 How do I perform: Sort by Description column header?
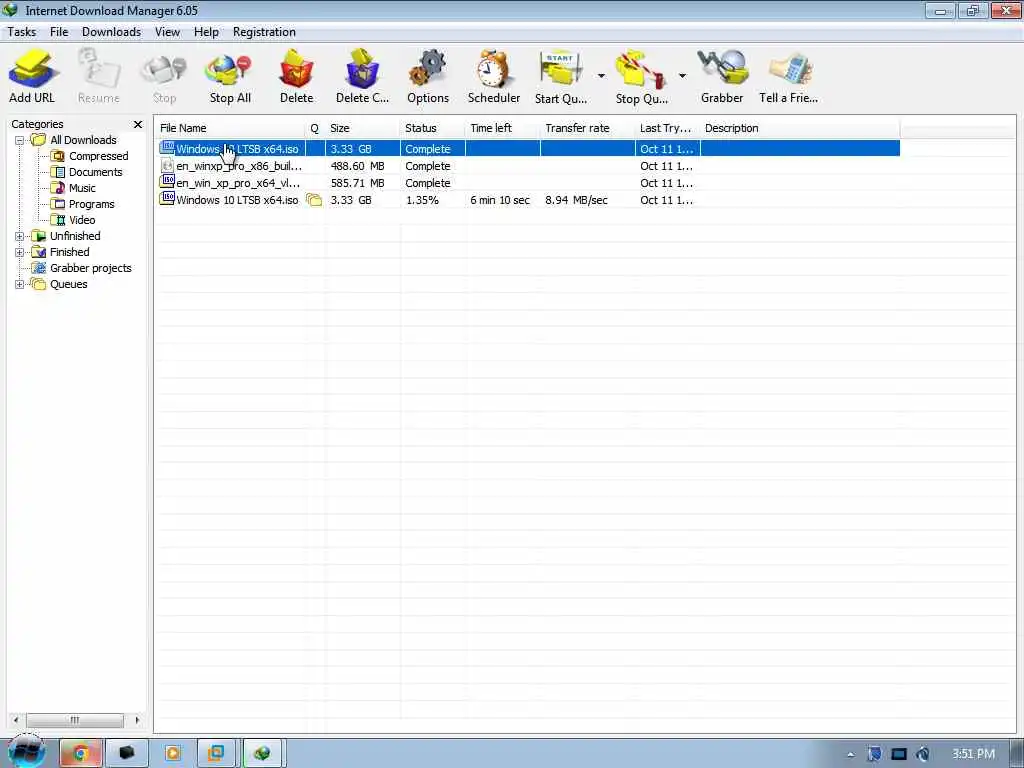[x=800, y=128]
